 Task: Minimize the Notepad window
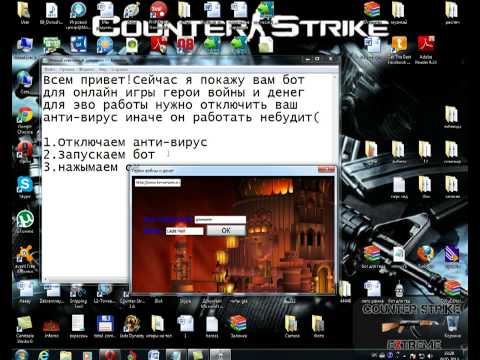[x=308, y=59]
